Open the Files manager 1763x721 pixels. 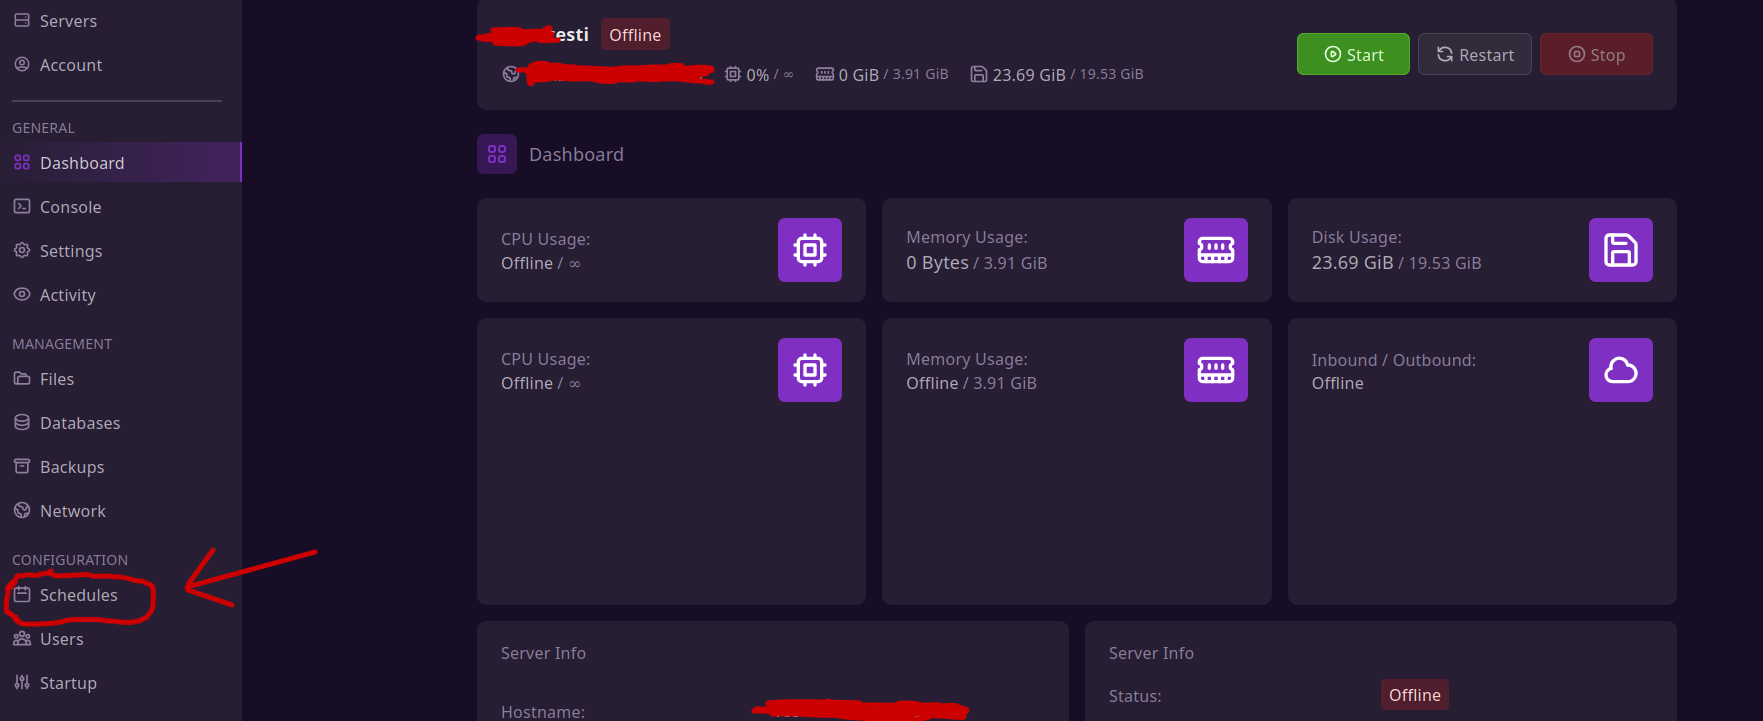tap(57, 379)
